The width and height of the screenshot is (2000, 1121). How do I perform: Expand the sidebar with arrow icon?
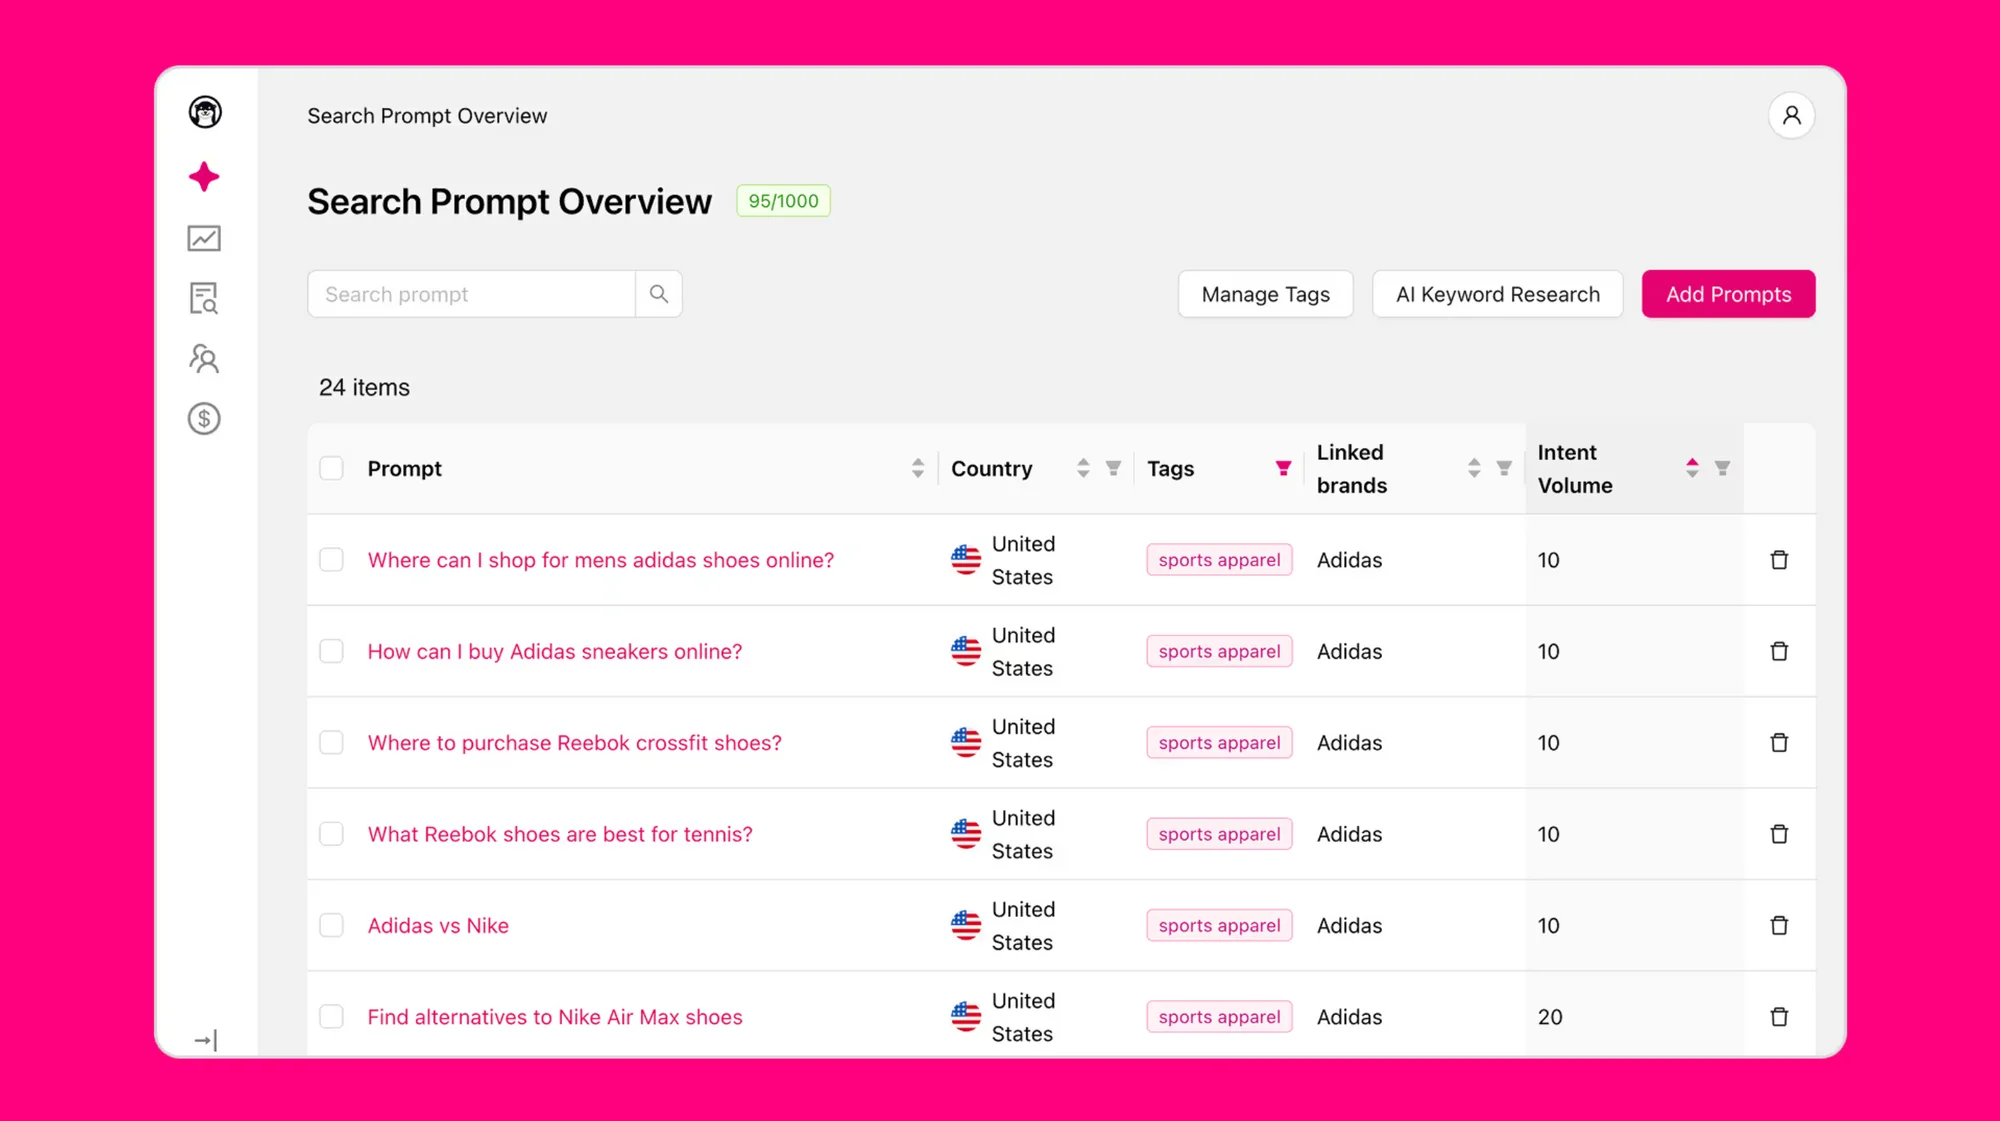205,1040
